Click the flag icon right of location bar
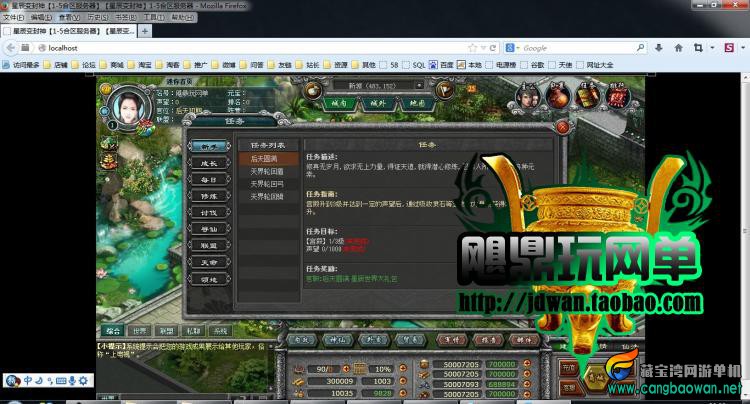The height and width of the screenshot is (404, 750). click(444, 90)
